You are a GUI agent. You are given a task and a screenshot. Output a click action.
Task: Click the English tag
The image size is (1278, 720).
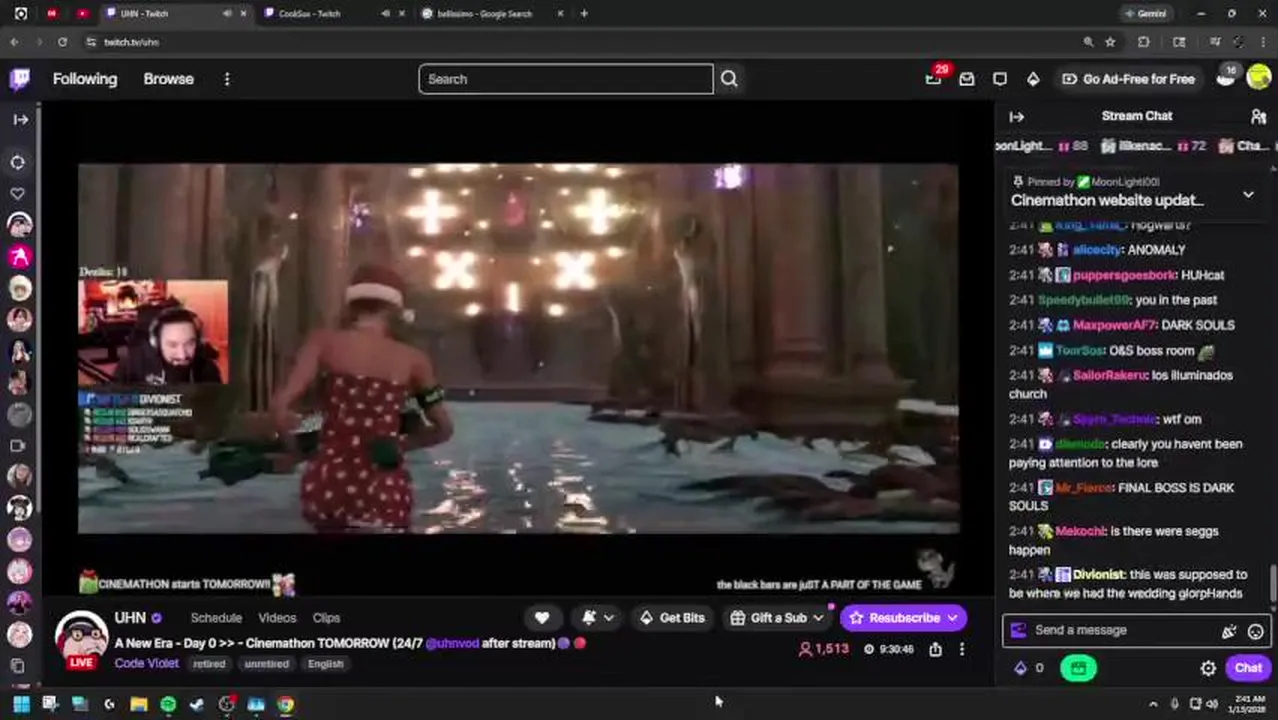[325, 664]
